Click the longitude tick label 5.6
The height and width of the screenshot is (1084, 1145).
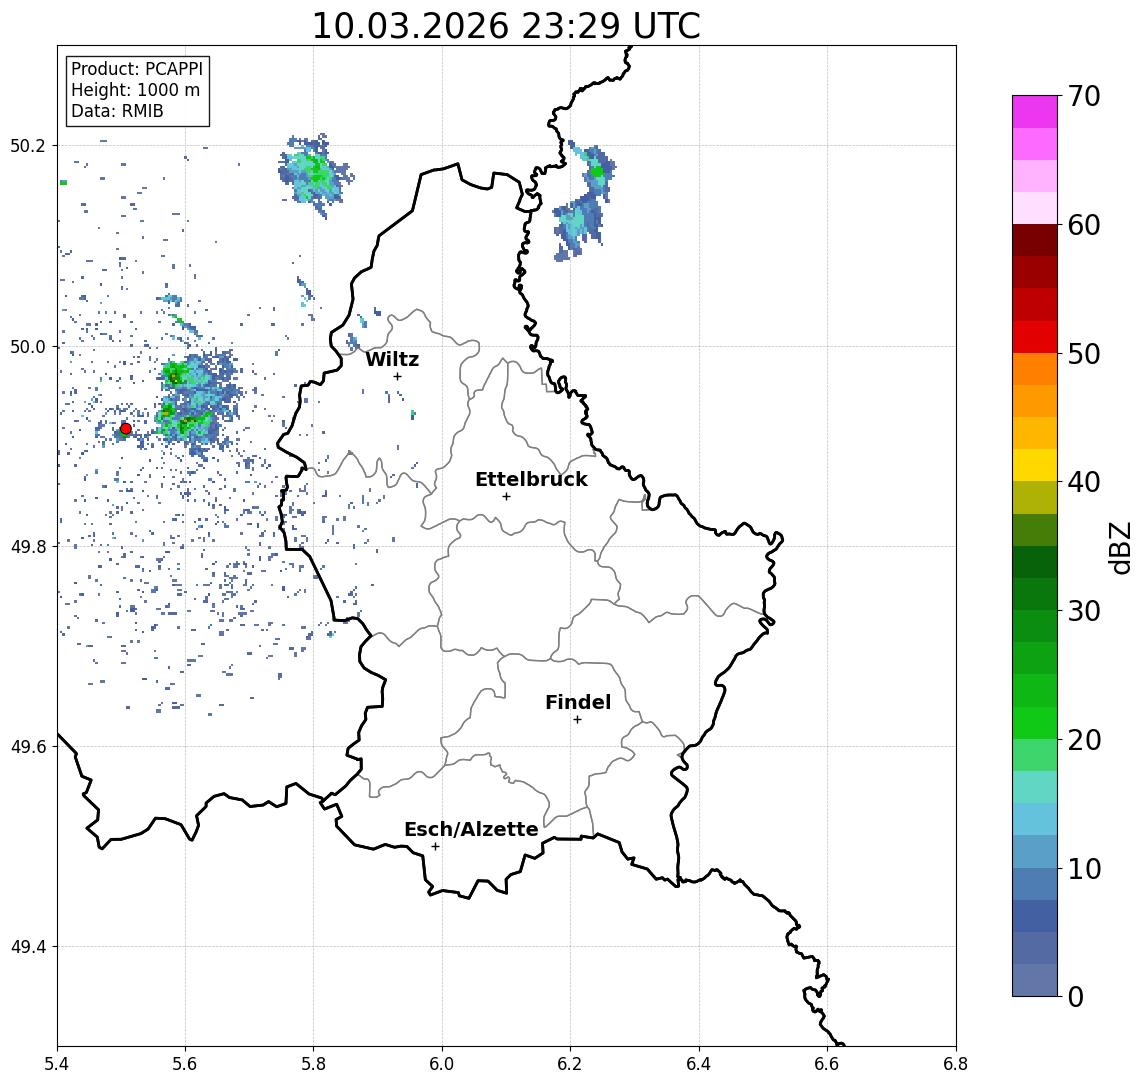click(185, 1064)
